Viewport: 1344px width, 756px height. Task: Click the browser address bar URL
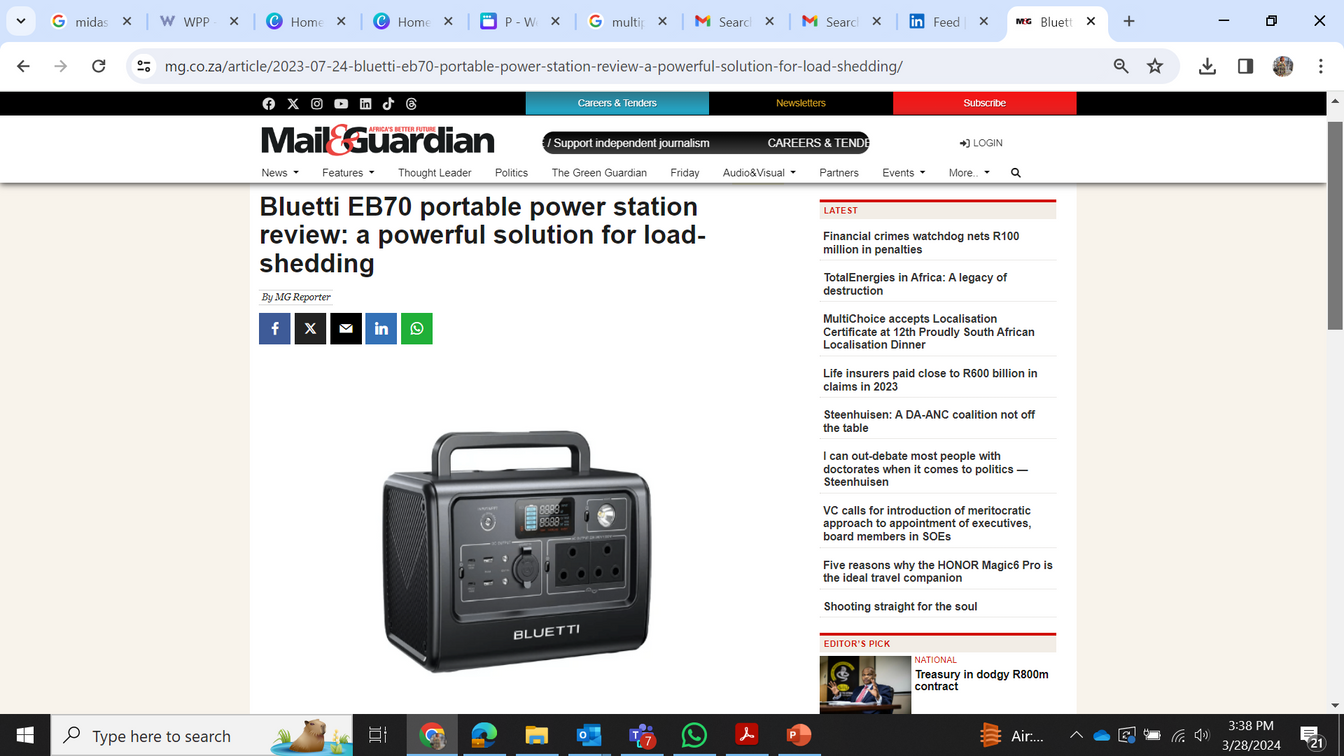(533, 66)
